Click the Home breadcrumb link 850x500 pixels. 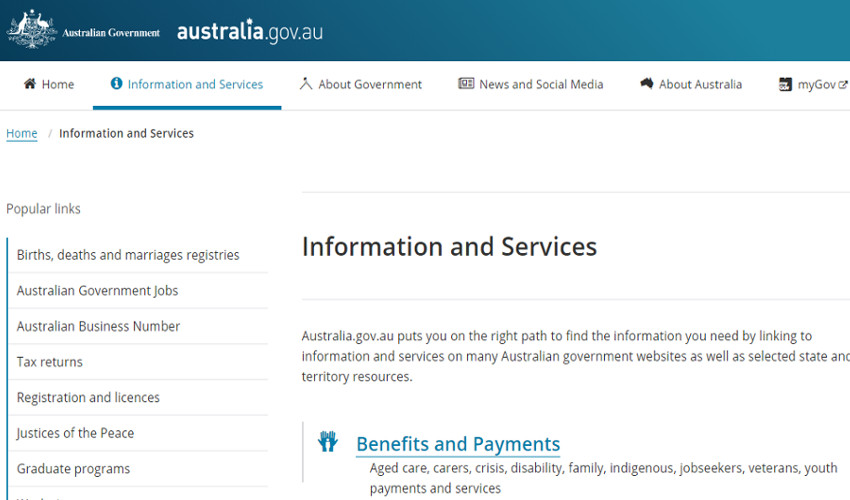[22, 133]
